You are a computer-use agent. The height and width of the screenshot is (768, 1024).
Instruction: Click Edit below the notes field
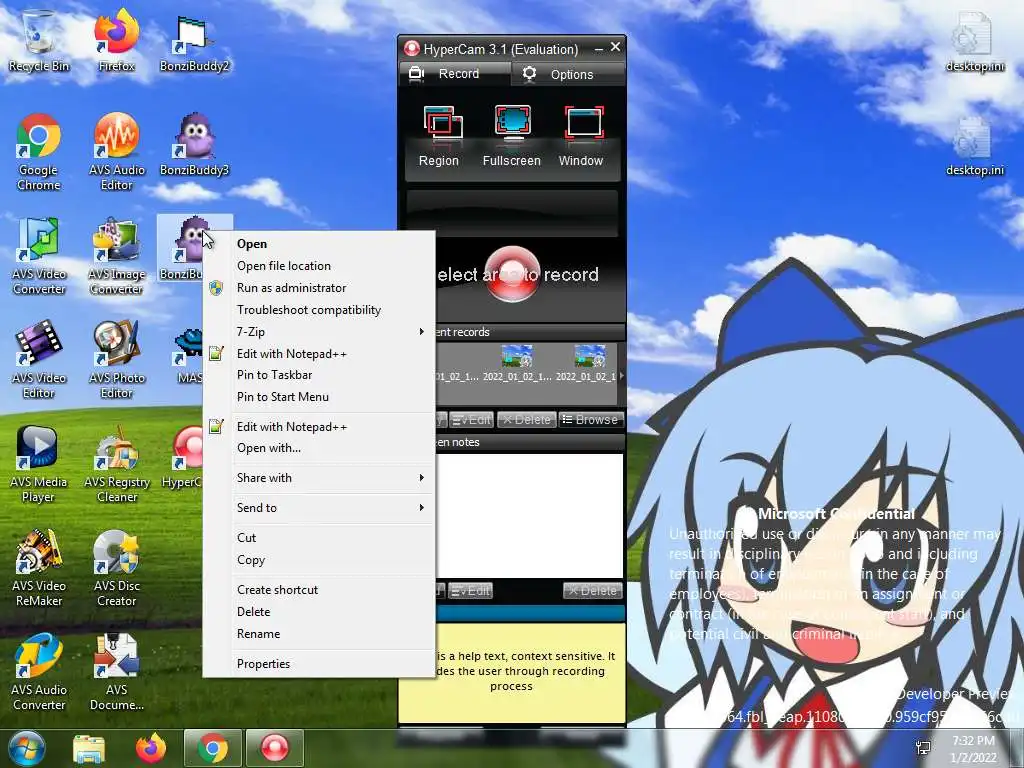pos(470,591)
